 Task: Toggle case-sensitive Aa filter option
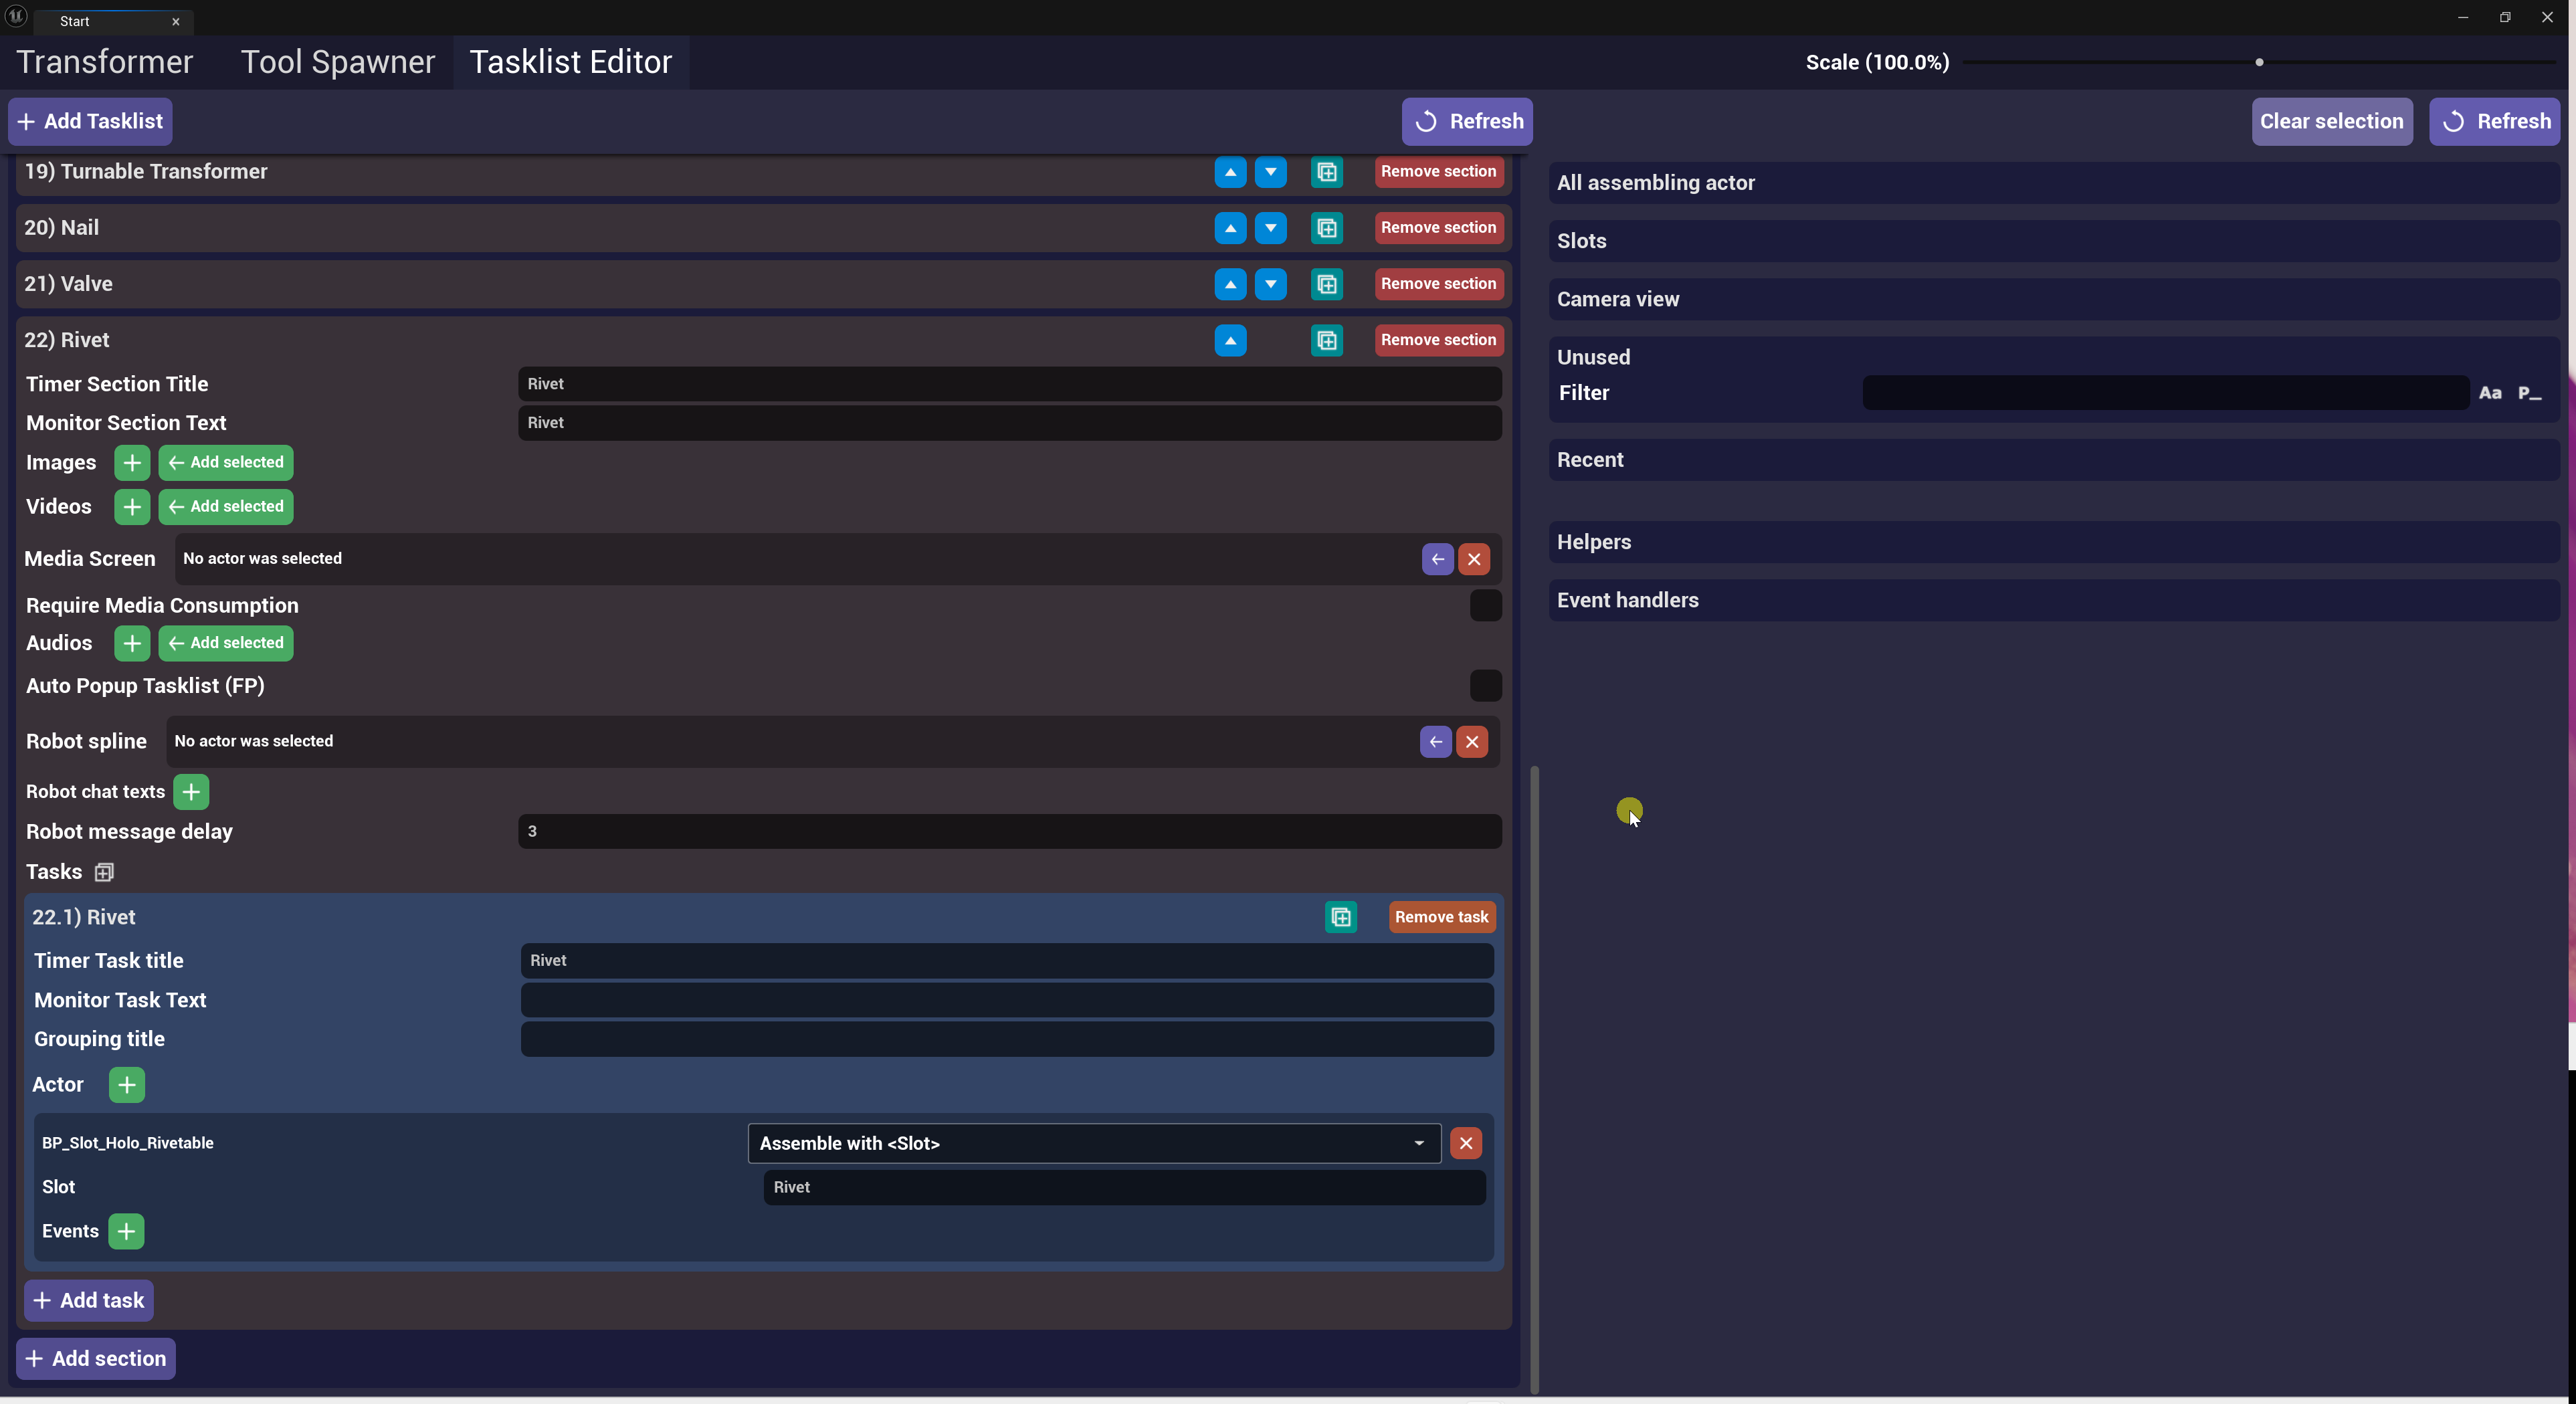(x=2489, y=393)
